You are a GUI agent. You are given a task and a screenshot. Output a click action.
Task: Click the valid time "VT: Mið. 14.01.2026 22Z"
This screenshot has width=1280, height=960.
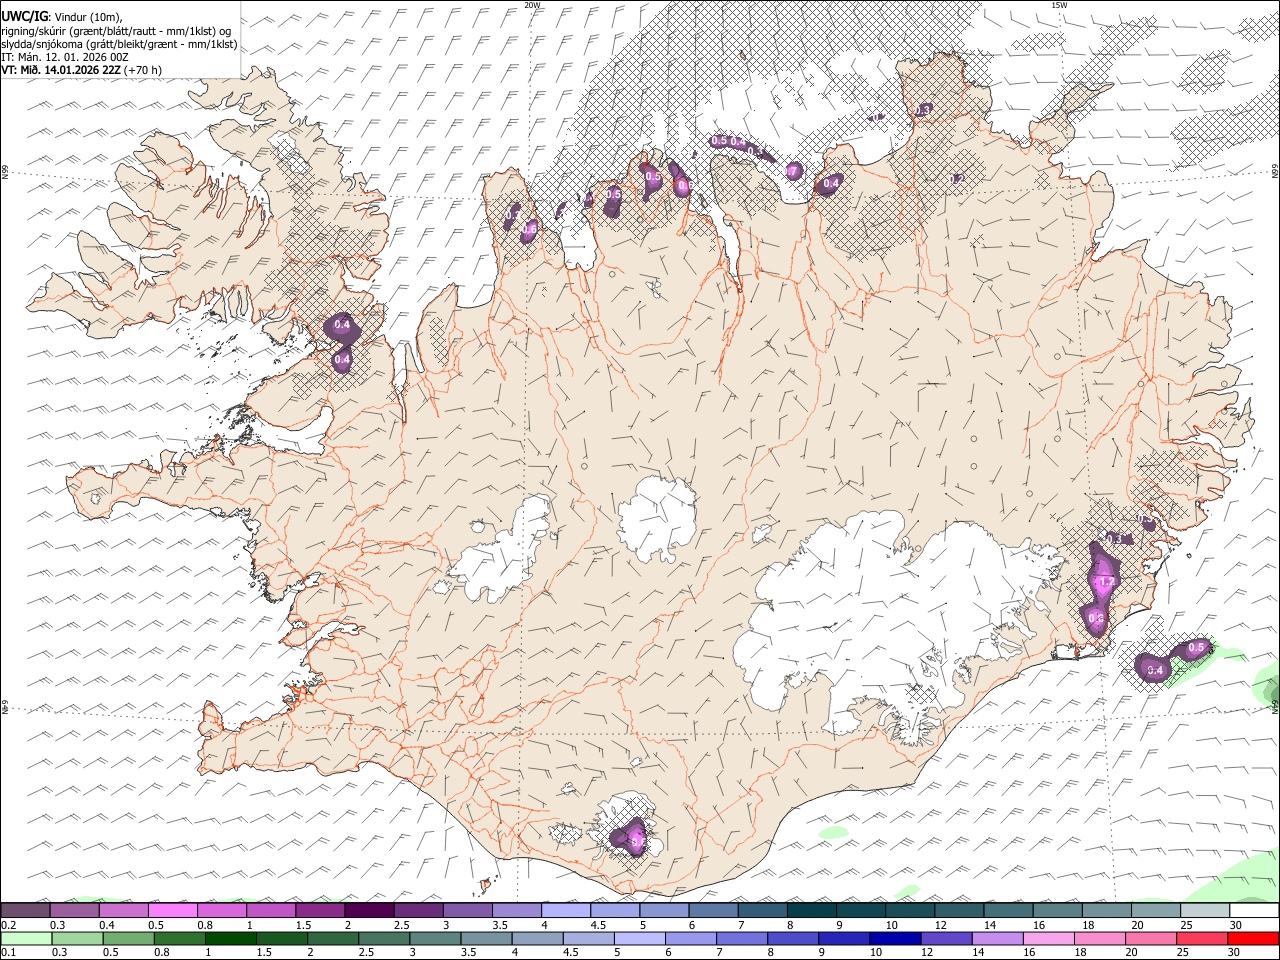(x=61, y=70)
